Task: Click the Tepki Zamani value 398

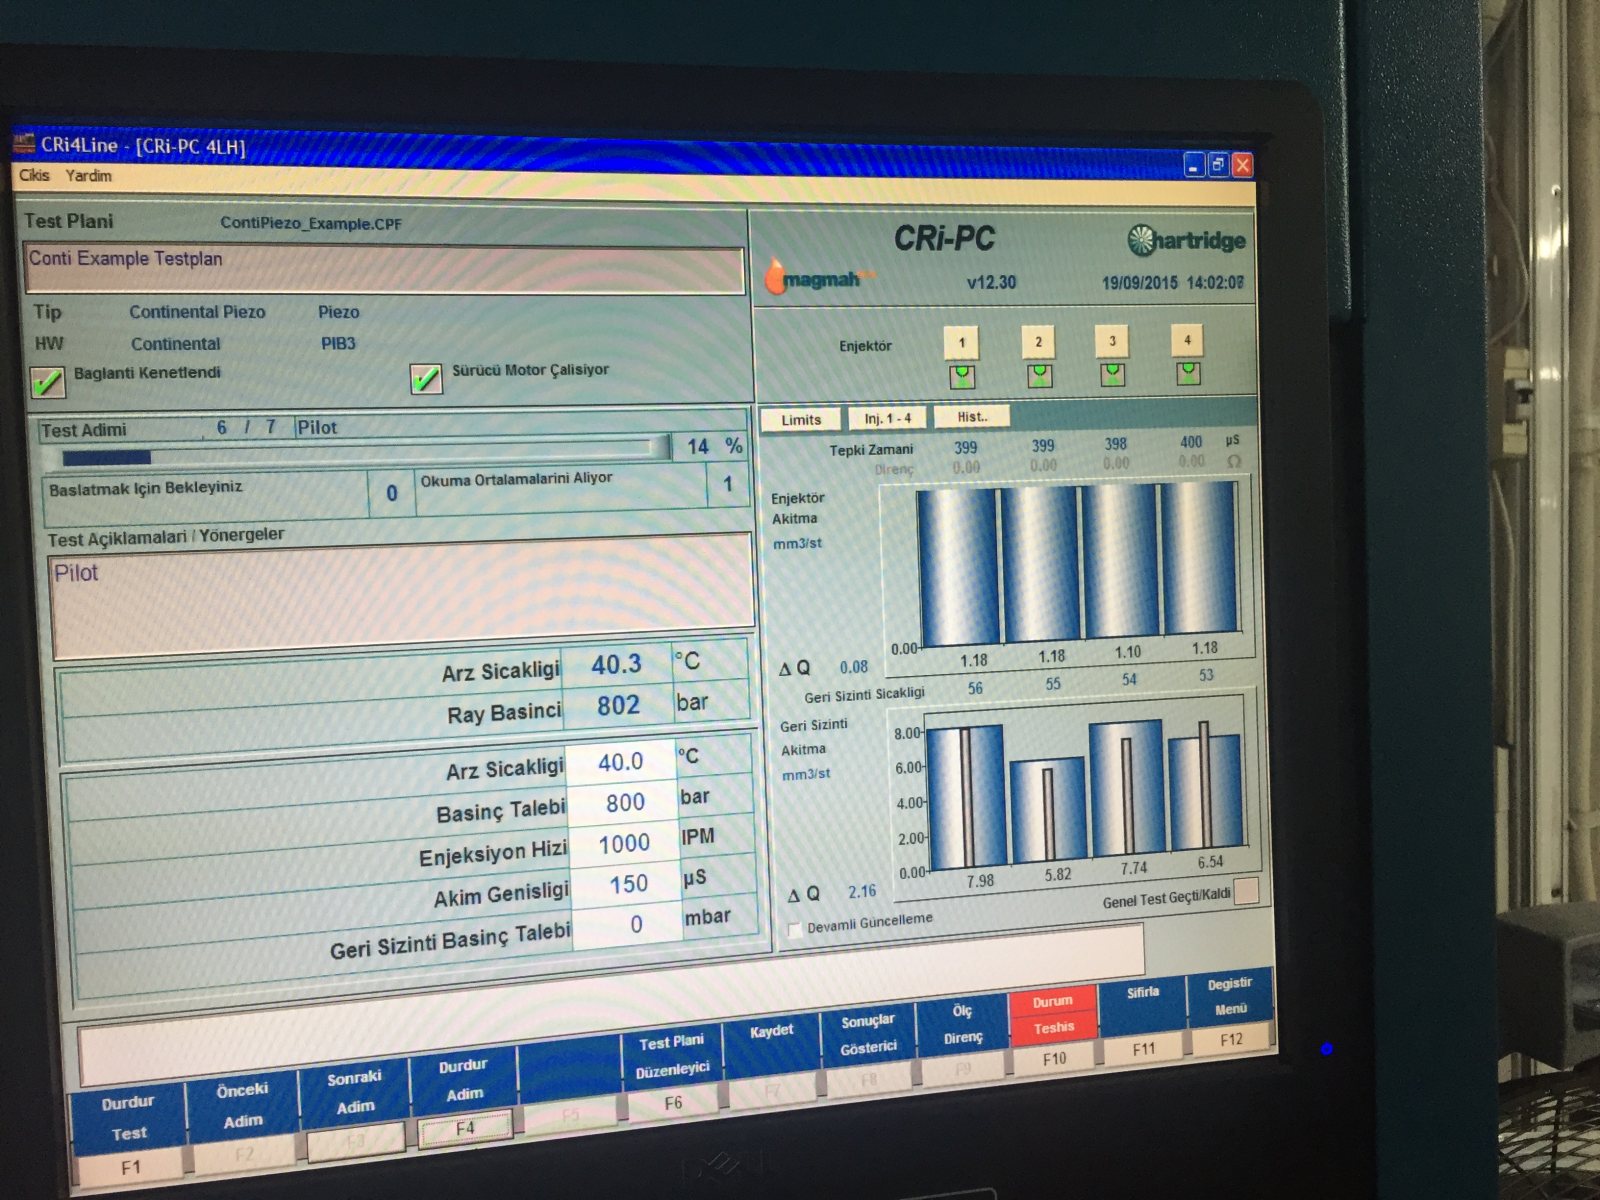Action: pos(1115,443)
